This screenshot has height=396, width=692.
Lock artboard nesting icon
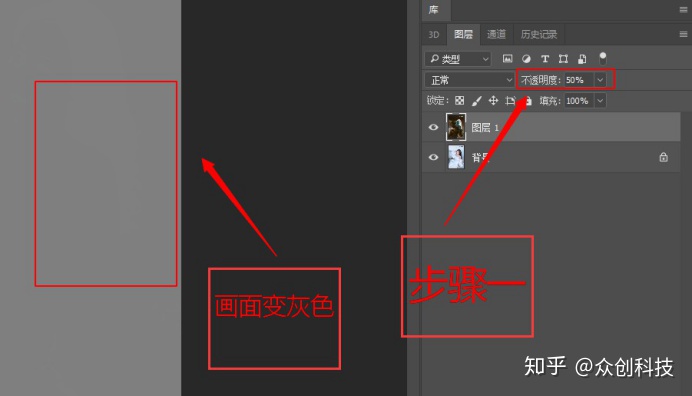pyautogui.click(x=510, y=101)
